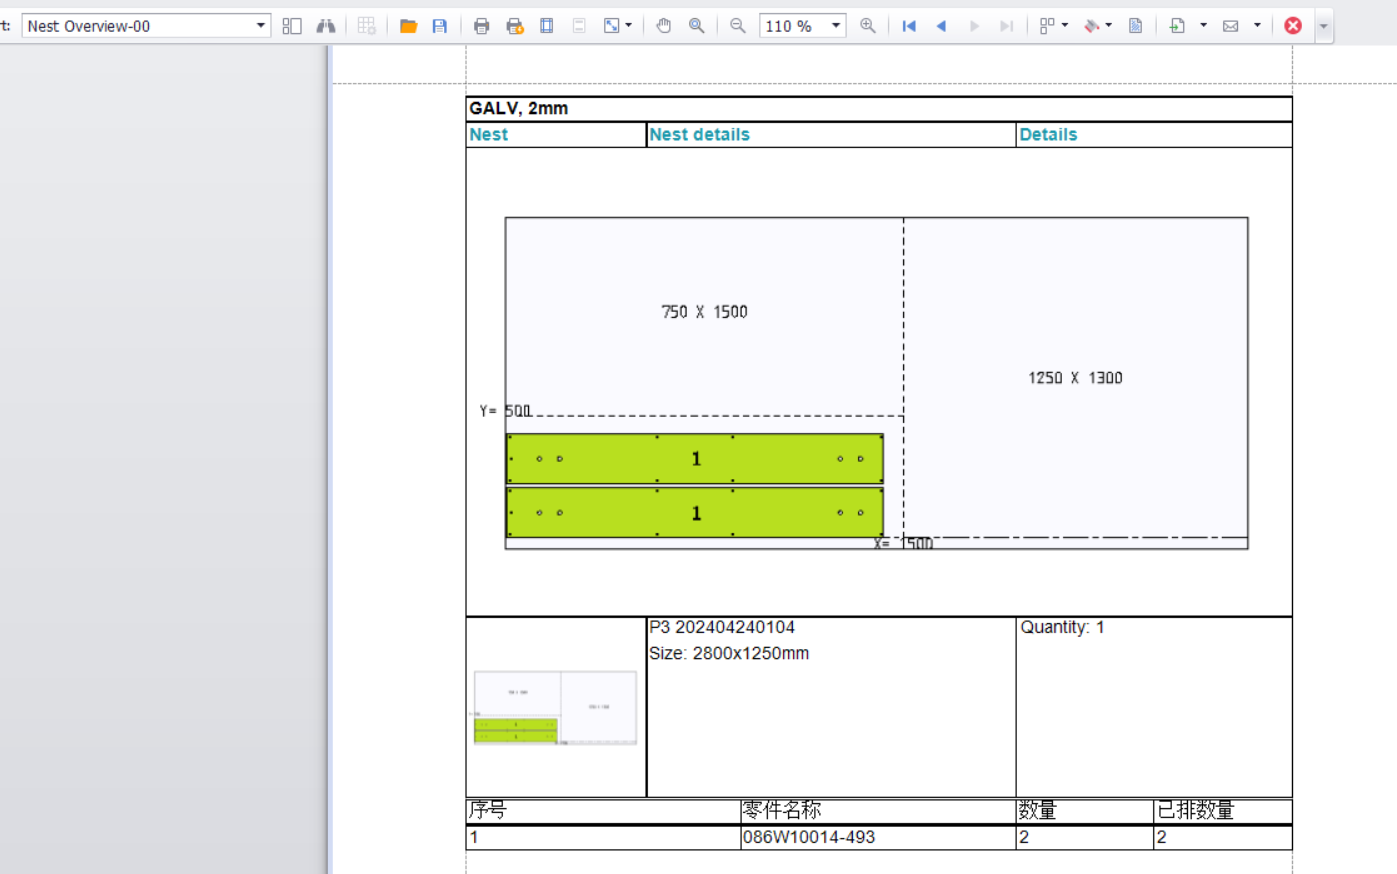This screenshot has height=874, width=1397.
Task: Click the 'P3 202404240104' nest name
Action: [x=722, y=627]
